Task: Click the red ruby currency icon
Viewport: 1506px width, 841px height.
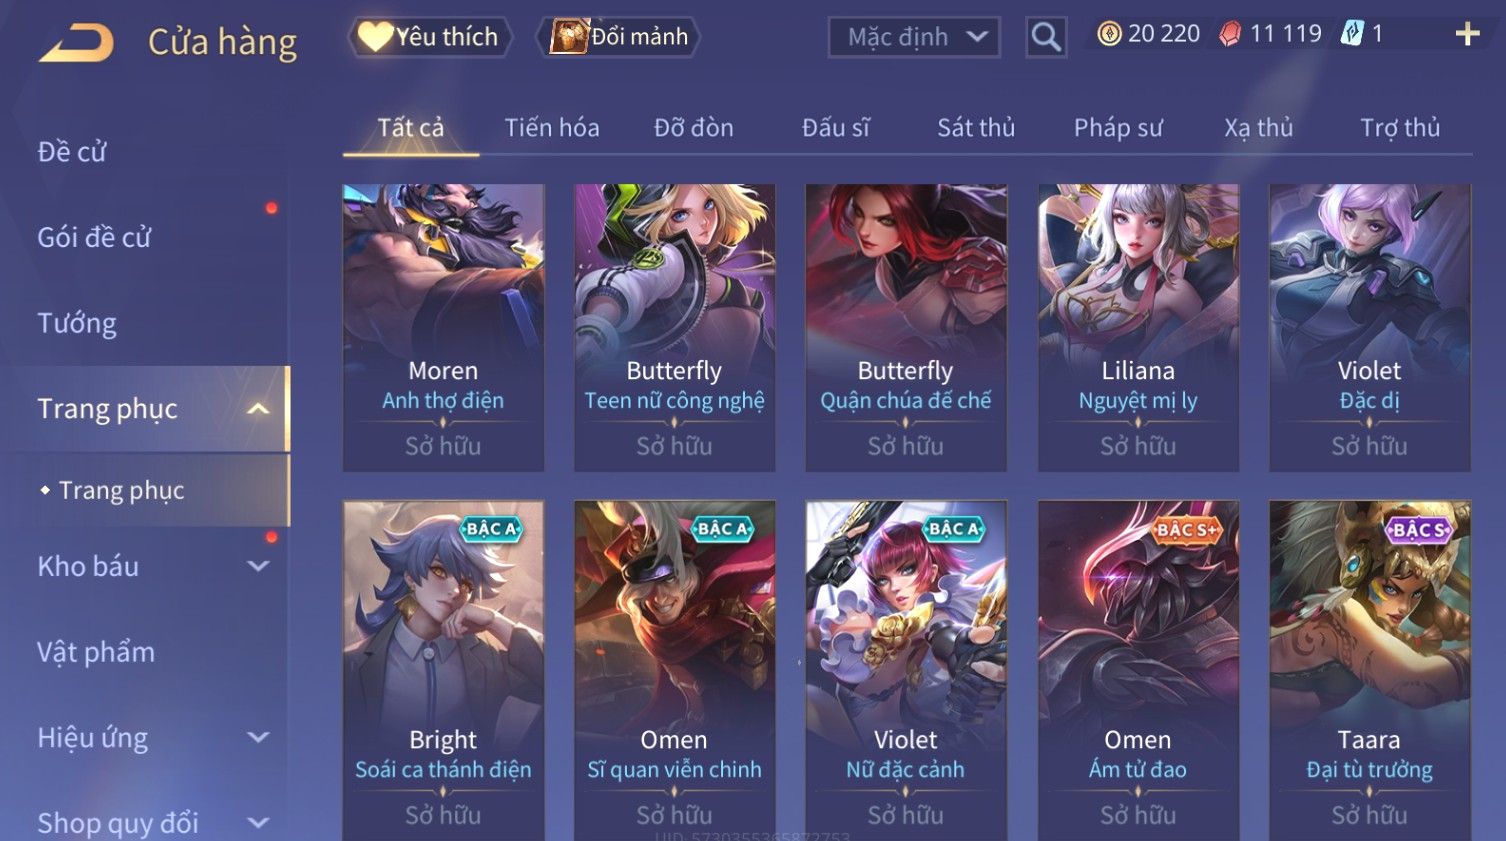Action: pyautogui.click(x=1230, y=34)
